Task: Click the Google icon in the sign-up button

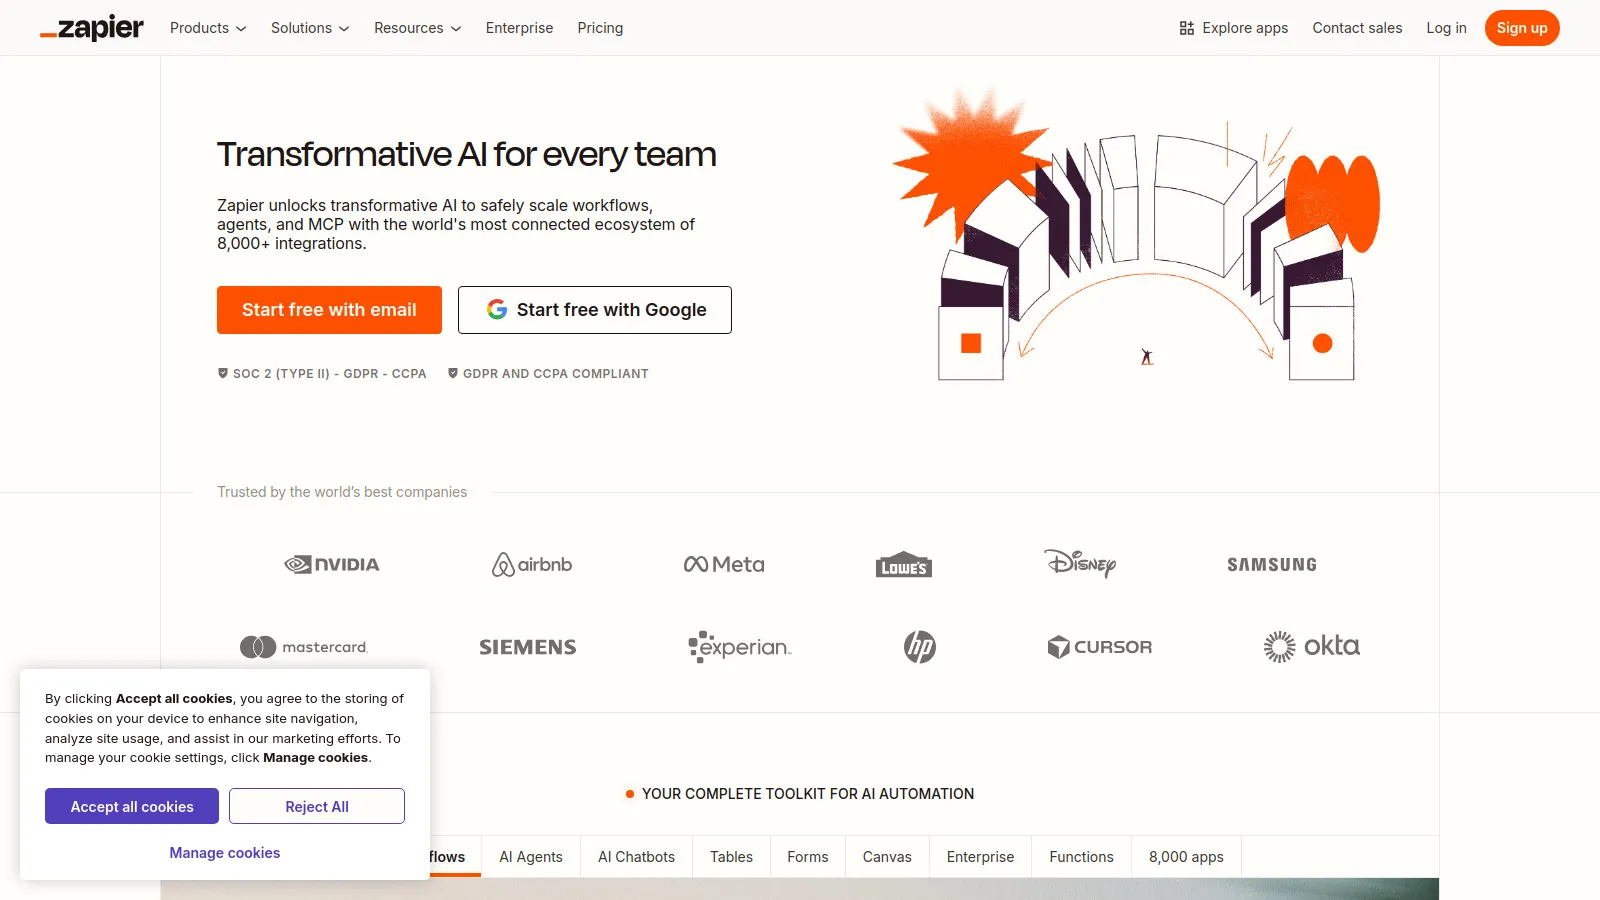Action: click(x=496, y=310)
